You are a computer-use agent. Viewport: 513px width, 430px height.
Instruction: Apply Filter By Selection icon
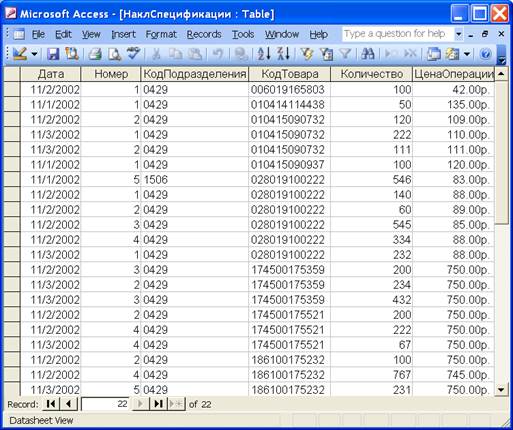307,54
